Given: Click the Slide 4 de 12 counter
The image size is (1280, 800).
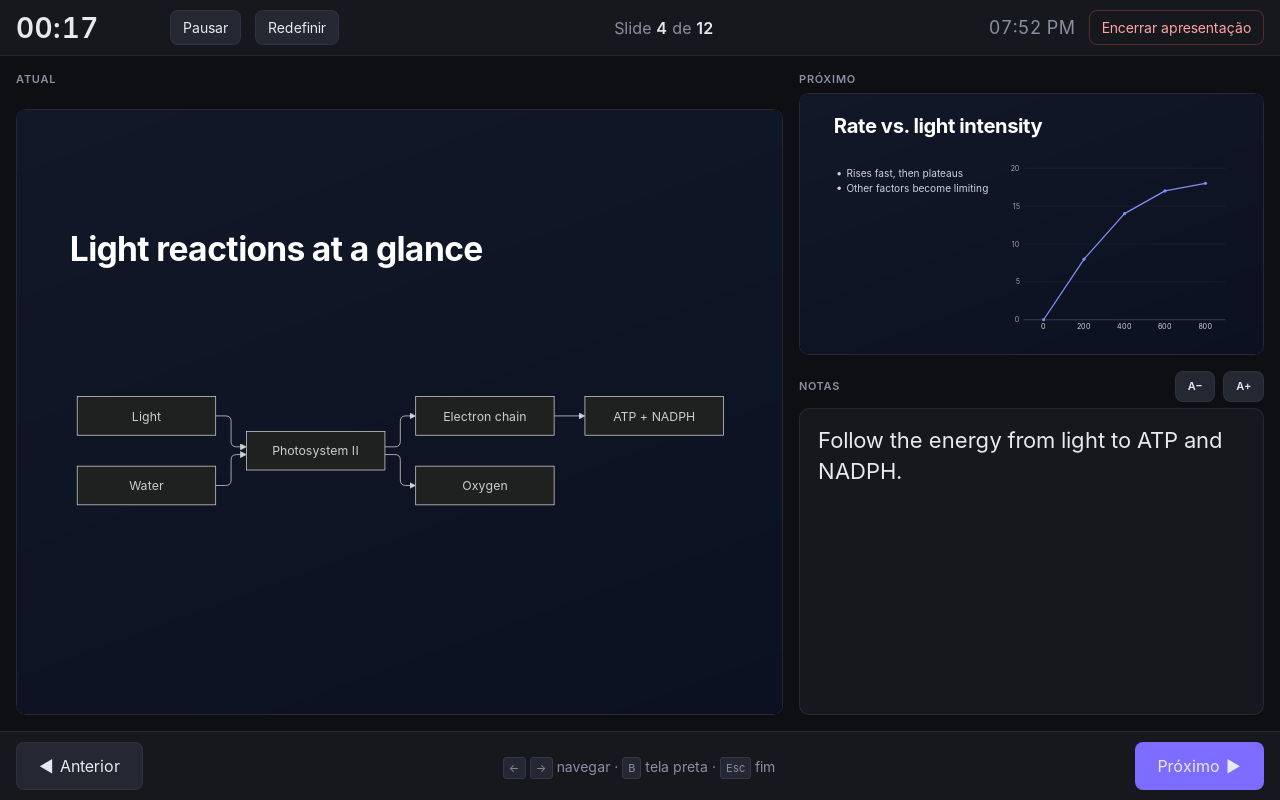Looking at the screenshot, I should (x=664, y=28).
